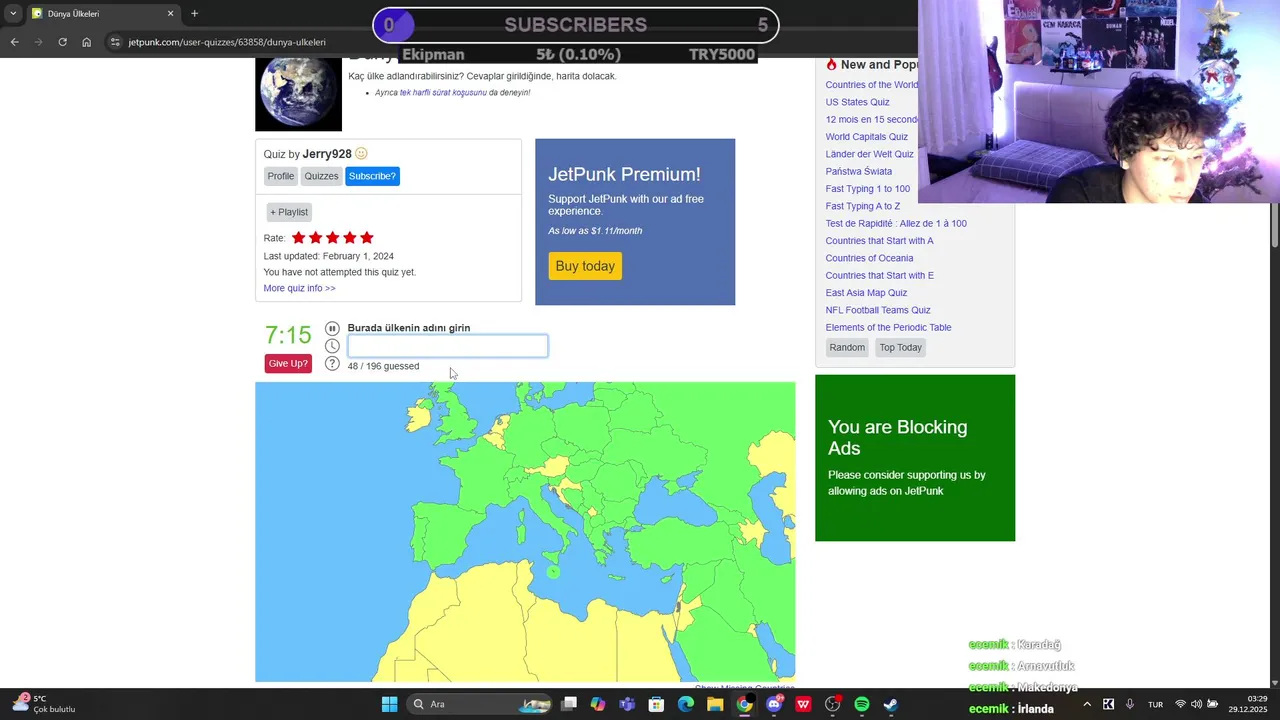Click the Give Up? button
Image resolution: width=1280 pixels, height=720 pixels.
288,363
